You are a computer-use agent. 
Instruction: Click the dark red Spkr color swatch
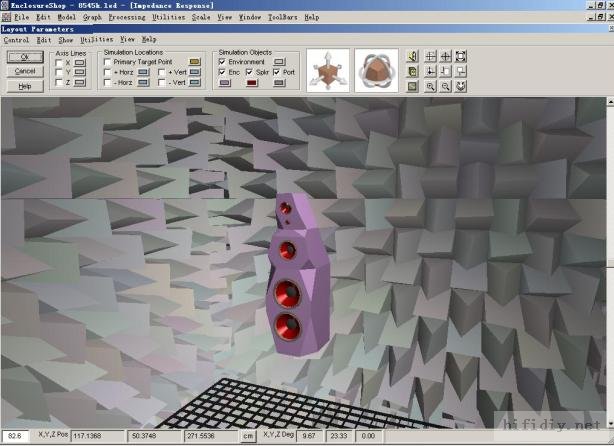[252, 83]
